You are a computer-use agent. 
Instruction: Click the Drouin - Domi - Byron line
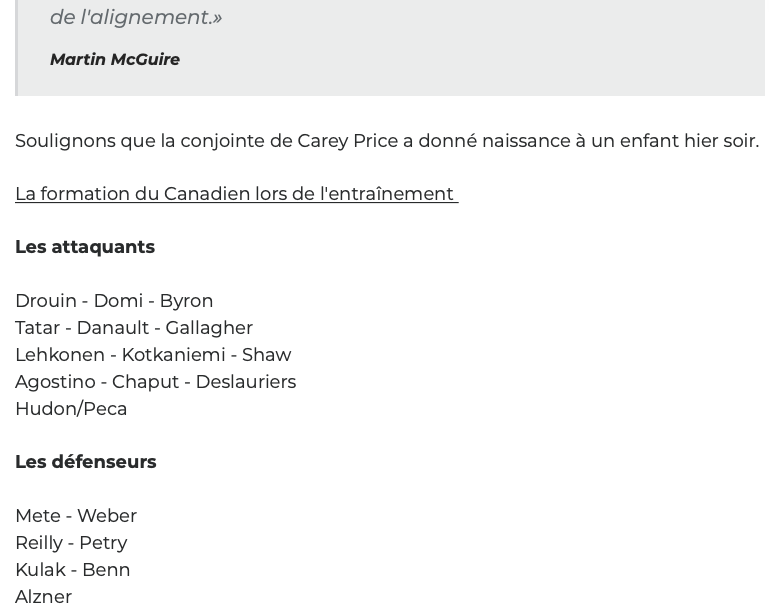click(x=114, y=301)
